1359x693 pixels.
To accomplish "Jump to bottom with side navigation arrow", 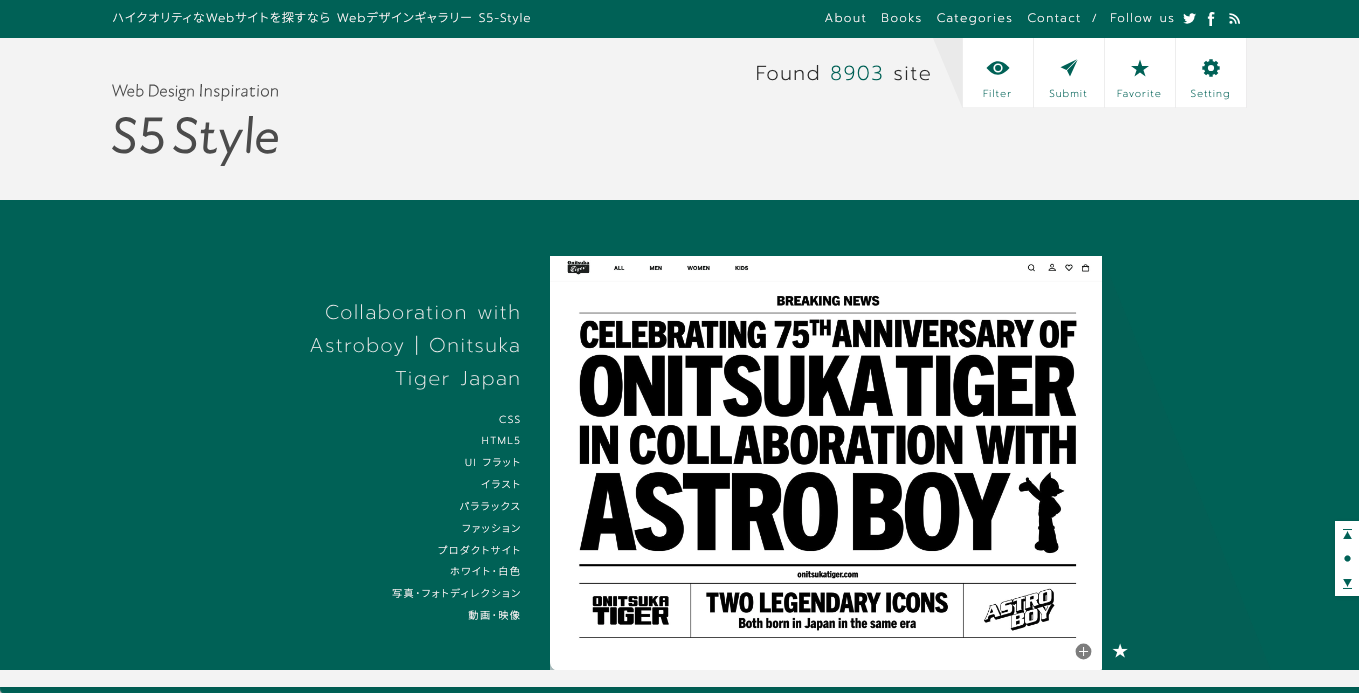I will pos(1347,582).
